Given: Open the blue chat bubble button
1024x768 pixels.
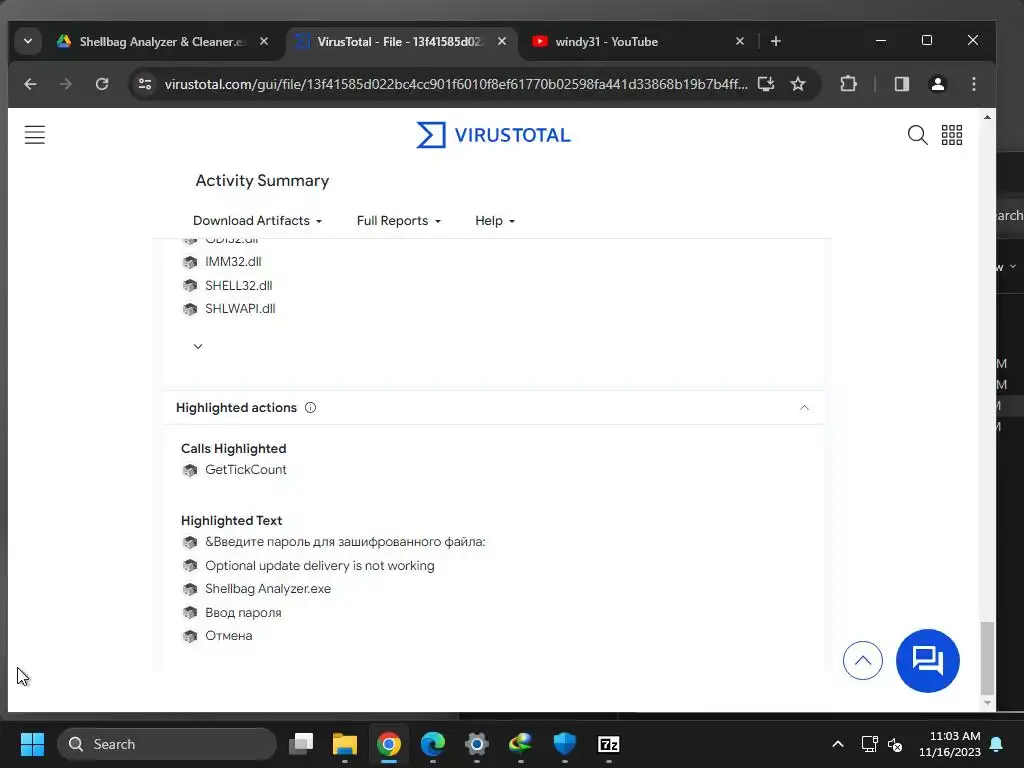Looking at the screenshot, I should [x=927, y=660].
